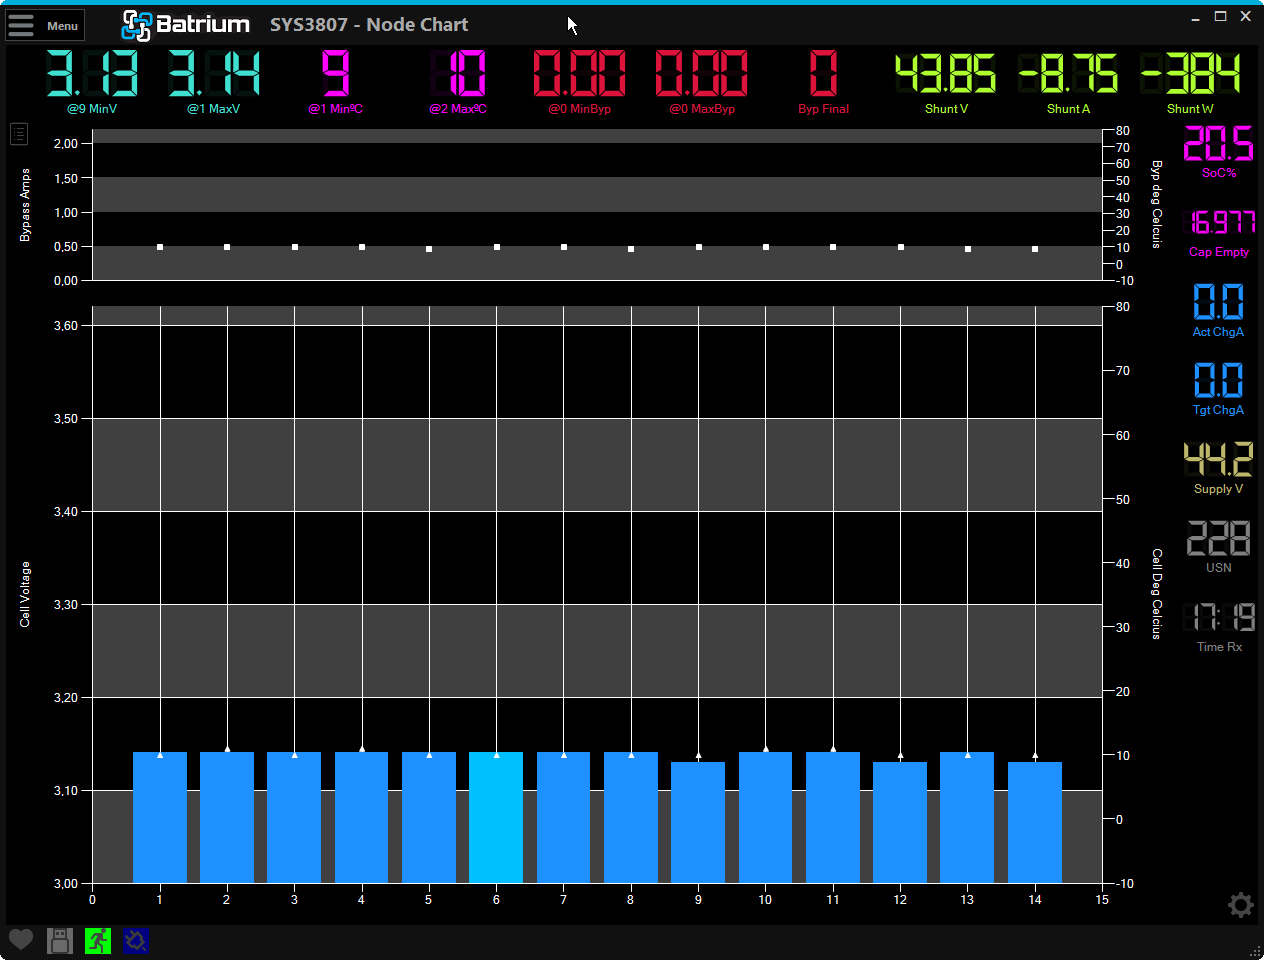Click the Cell Voltage axis label
Image resolution: width=1264 pixels, height=960 pixels.
pos(25,595)
